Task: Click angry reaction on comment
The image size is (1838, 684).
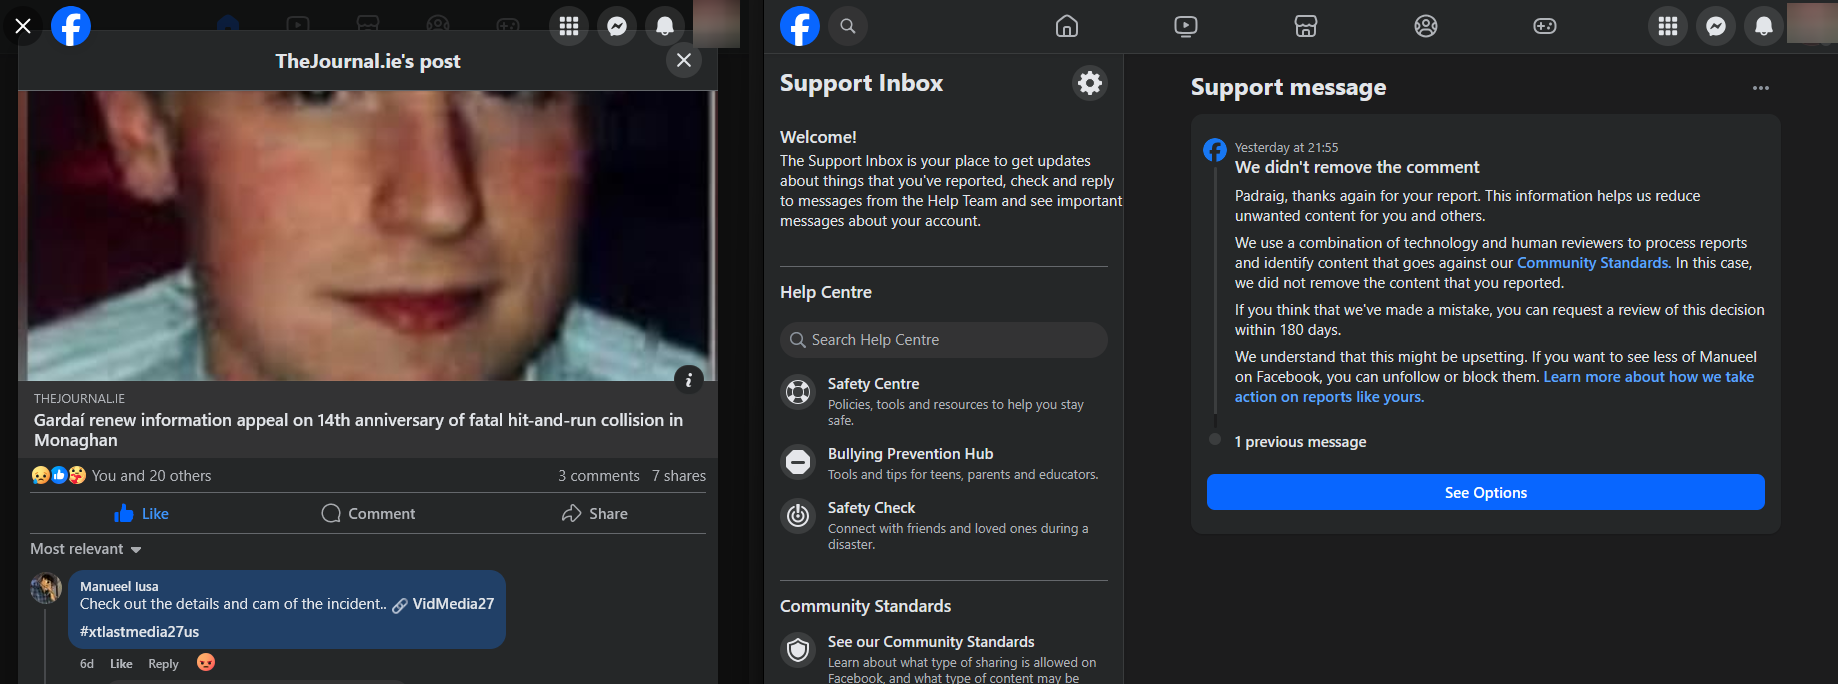Action: coord(206,662)
